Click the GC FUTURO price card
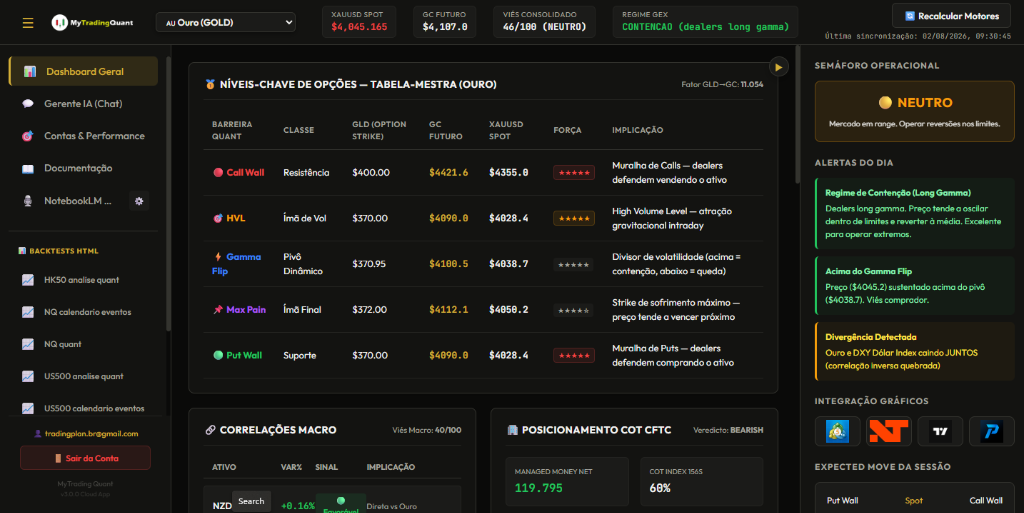 (x=445, y=22)
